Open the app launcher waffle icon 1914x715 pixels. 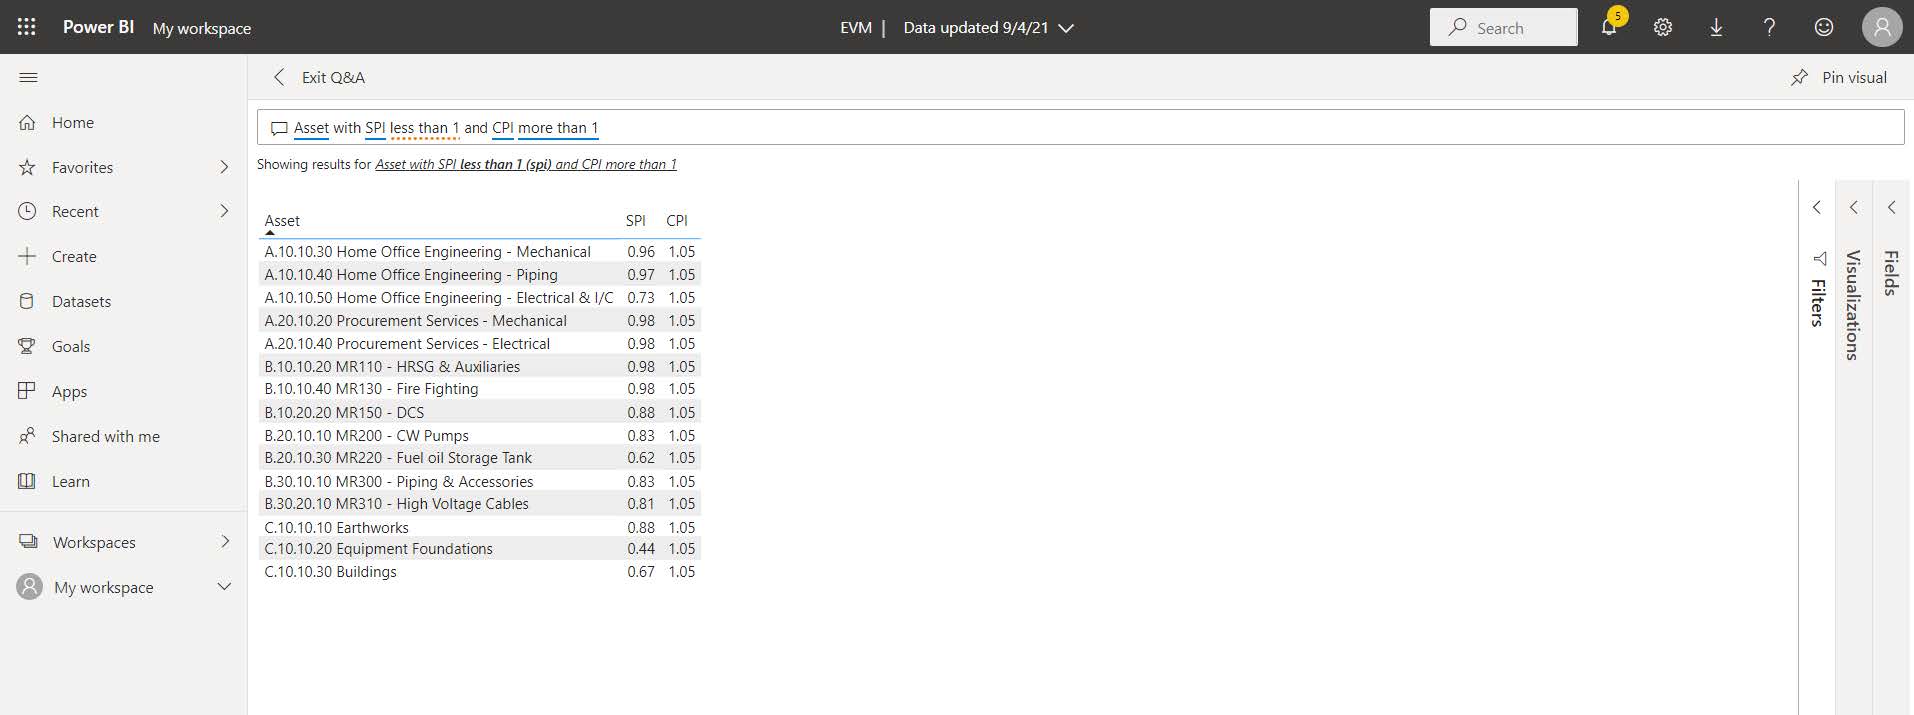(x=27, y=27)
